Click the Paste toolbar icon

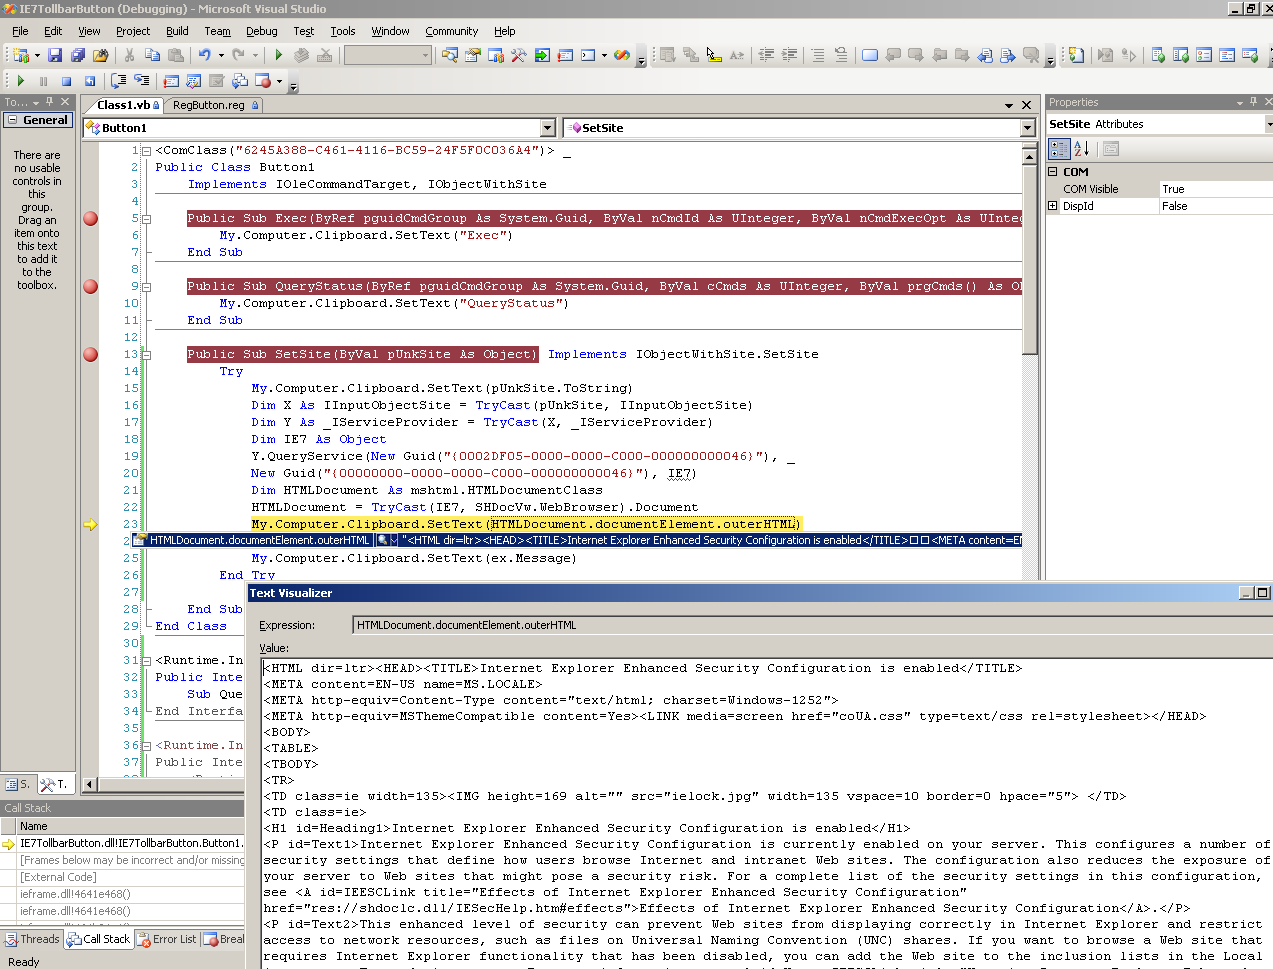(176, 55)
